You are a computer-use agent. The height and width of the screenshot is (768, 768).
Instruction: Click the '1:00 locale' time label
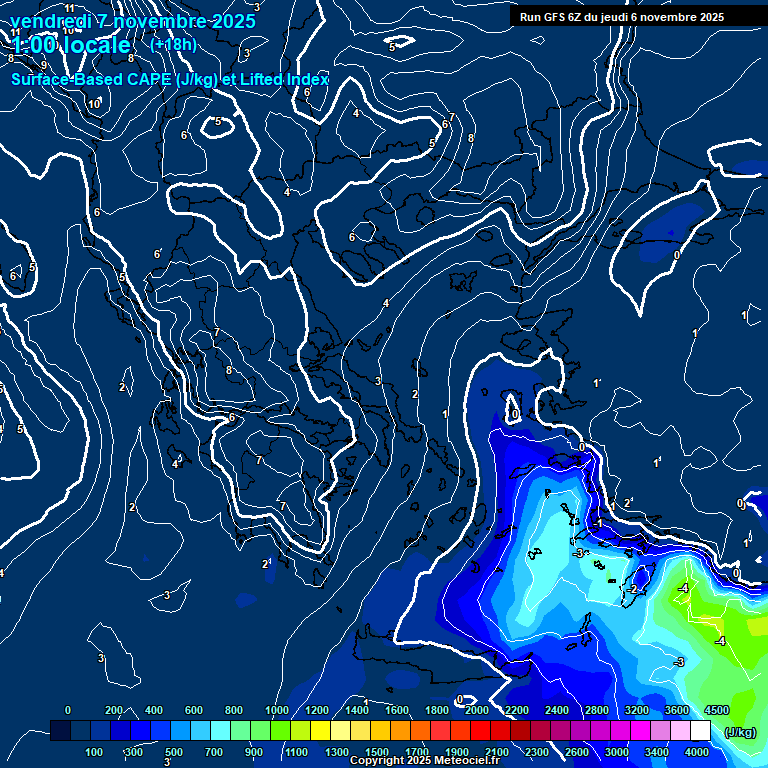71,45
